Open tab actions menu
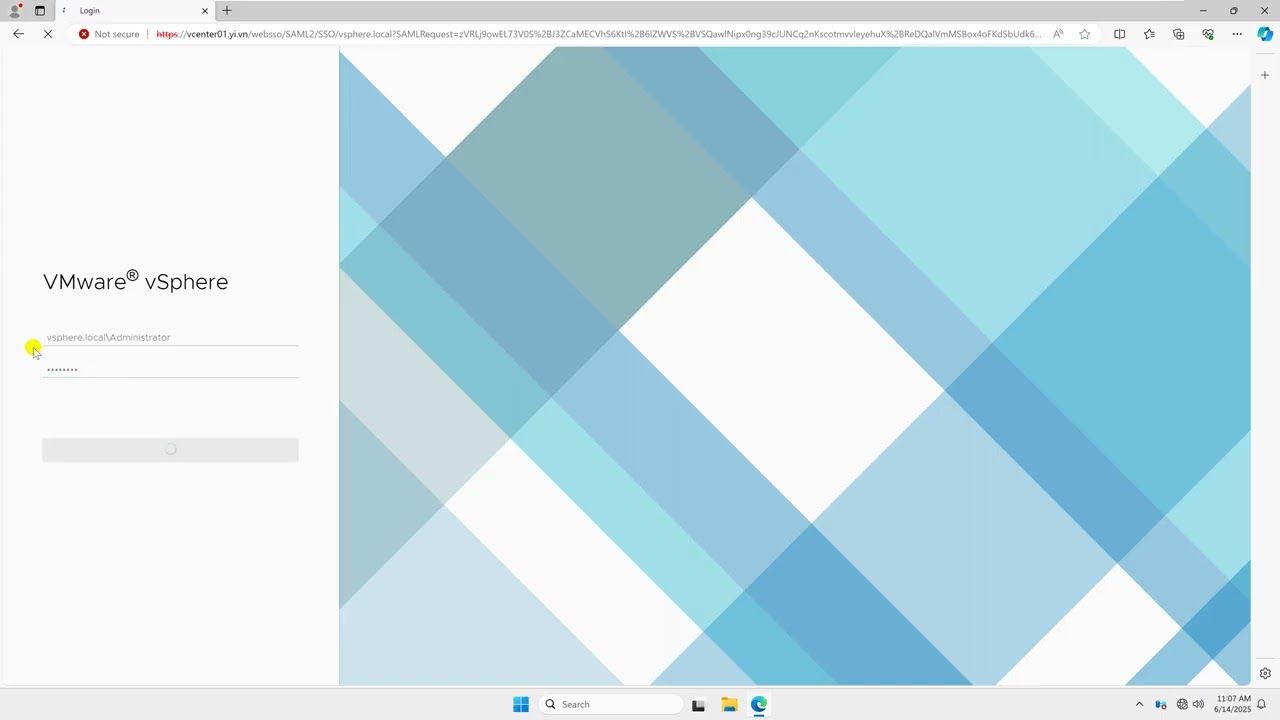The width and height of the screenshot is (1280, 720). tap(40, 10)
